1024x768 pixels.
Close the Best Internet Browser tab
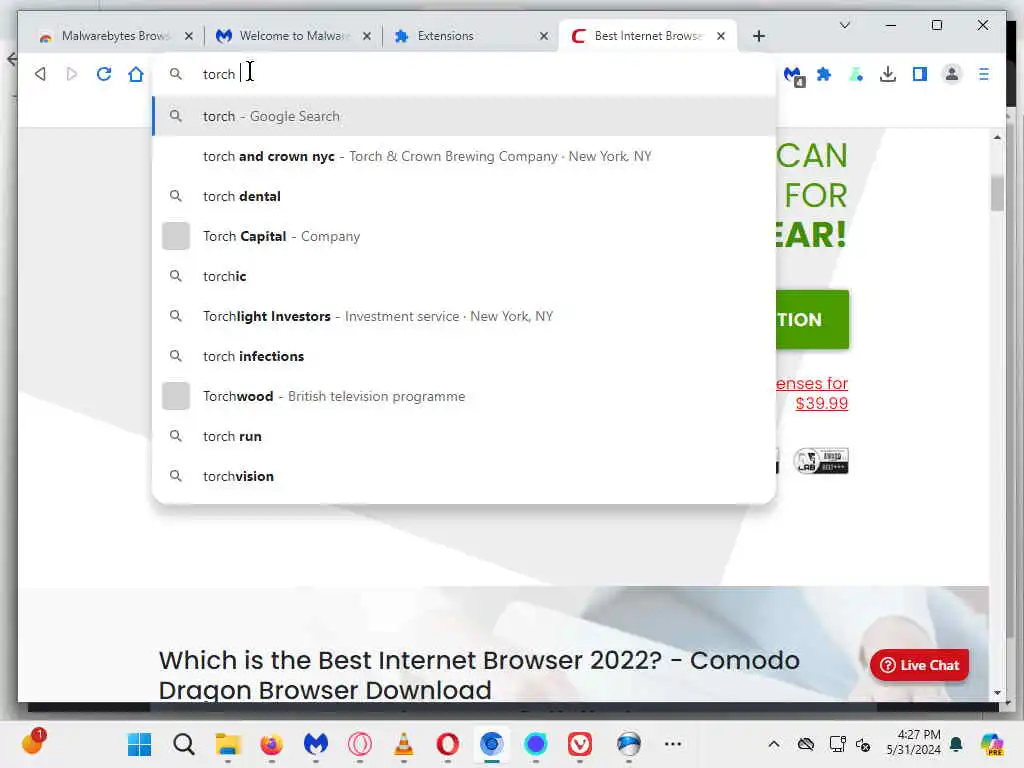(x=721, y=36)
